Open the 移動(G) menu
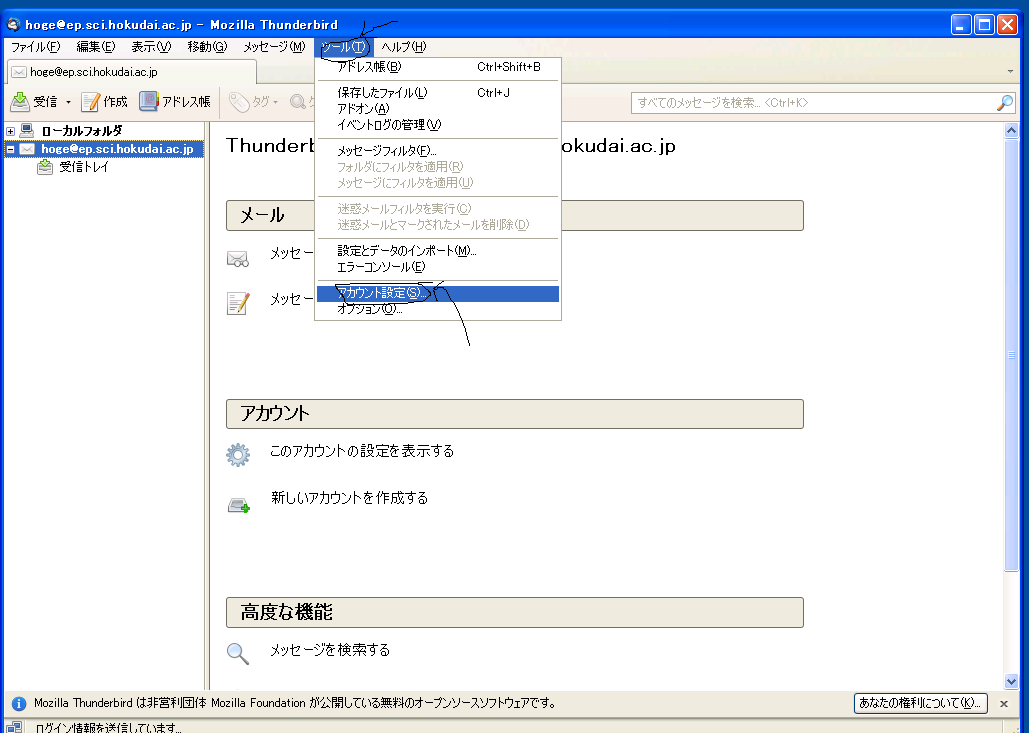1029x733 pixels. pos(207,47)
